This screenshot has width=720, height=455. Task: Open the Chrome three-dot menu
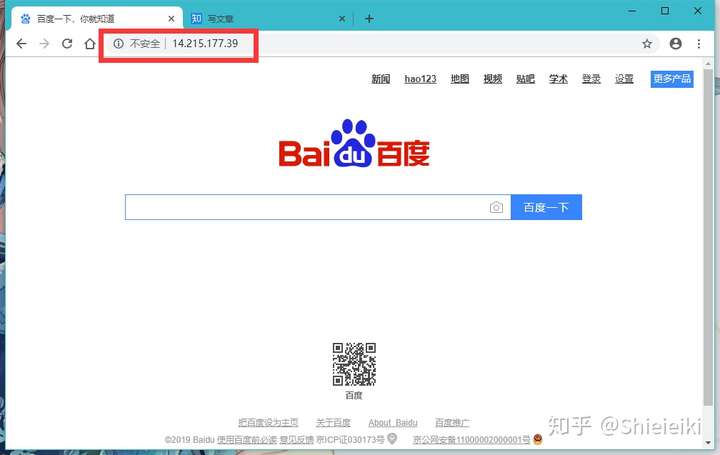pos(698,44)
